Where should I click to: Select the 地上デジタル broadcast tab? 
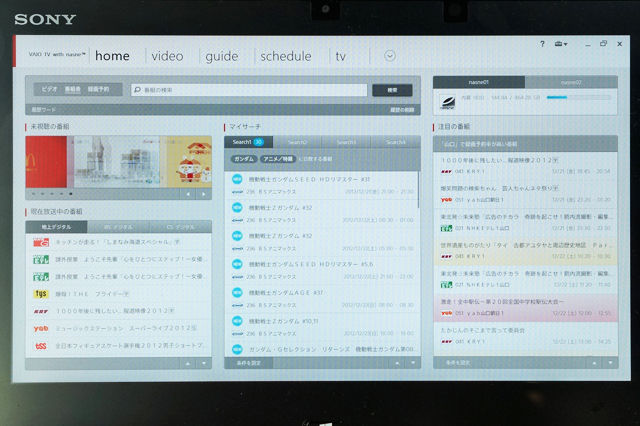click(x=56, y=227)
